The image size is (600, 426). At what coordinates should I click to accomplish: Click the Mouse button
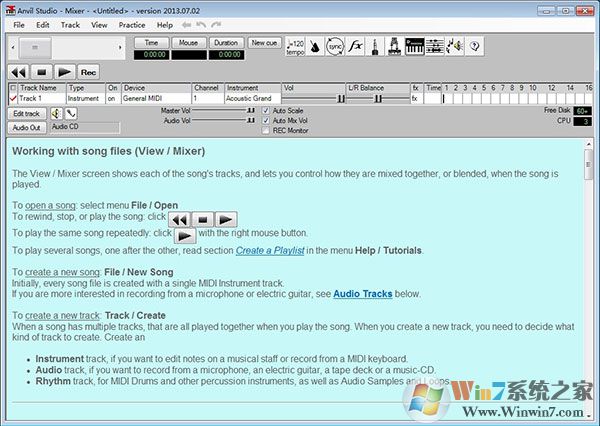189,43
